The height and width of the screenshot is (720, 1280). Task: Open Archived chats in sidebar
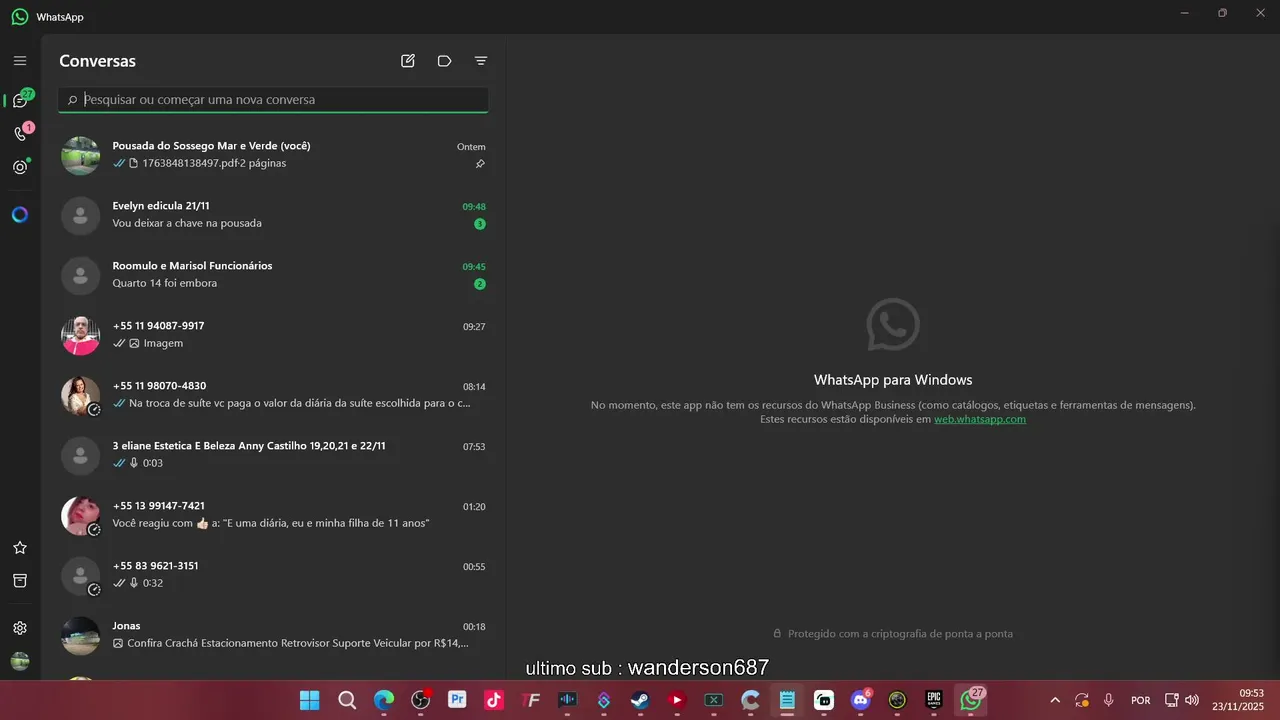click(x=20, y=581)
